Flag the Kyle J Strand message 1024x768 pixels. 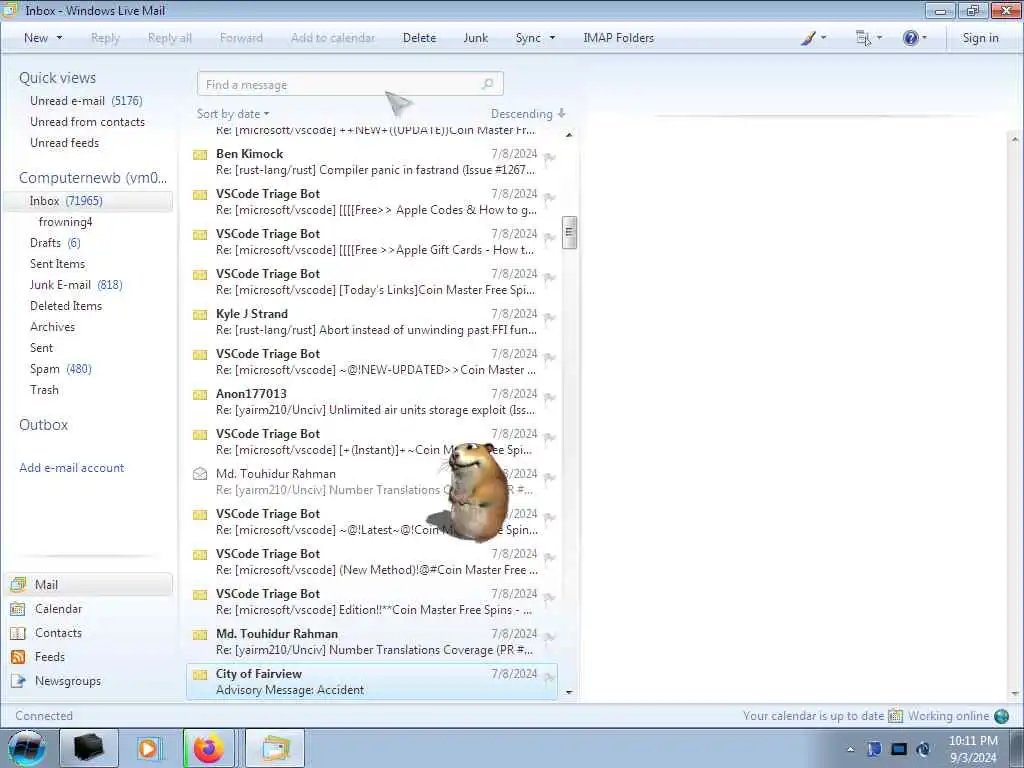click(549, 318)
